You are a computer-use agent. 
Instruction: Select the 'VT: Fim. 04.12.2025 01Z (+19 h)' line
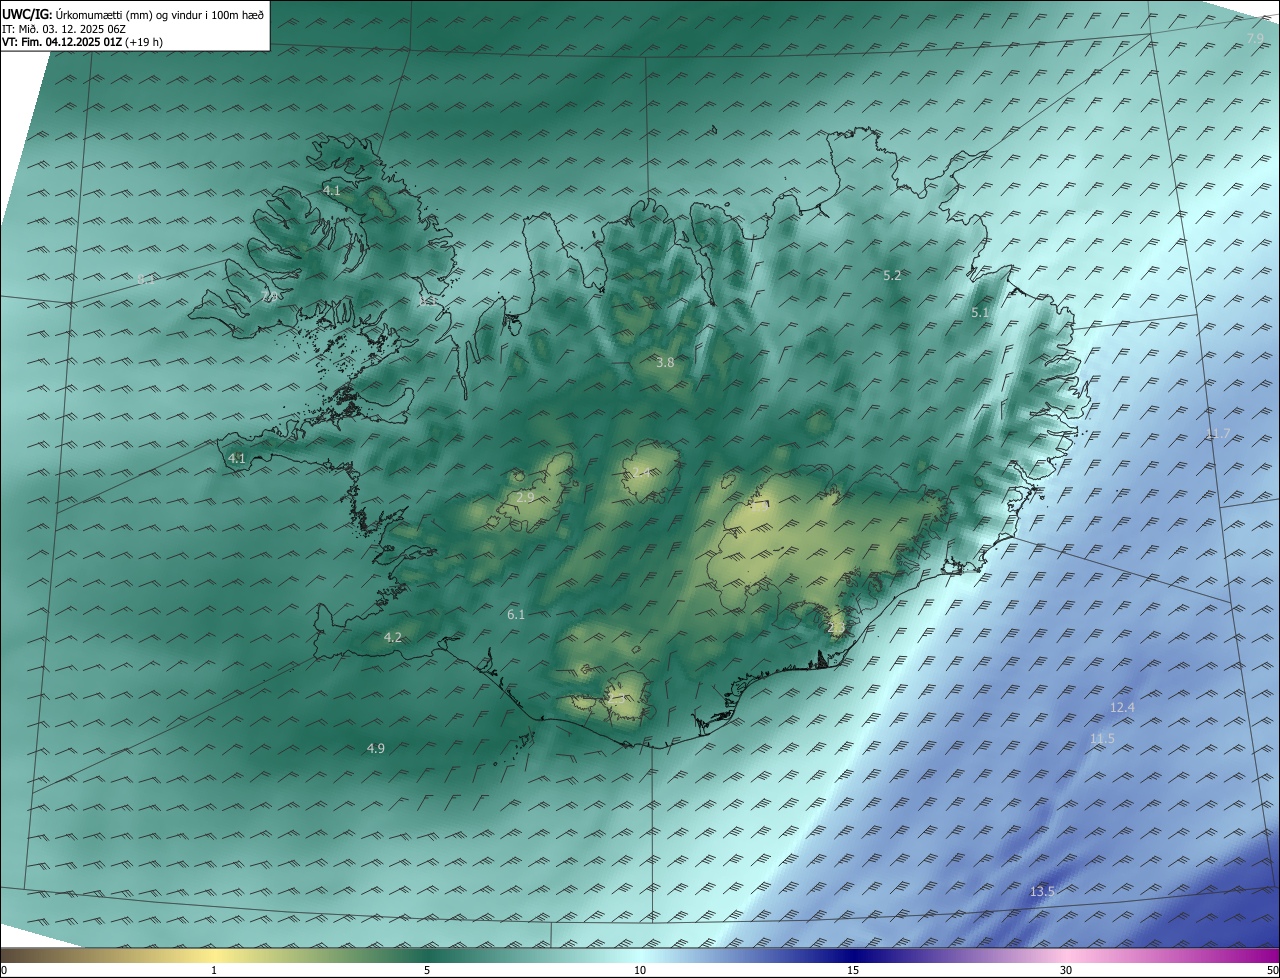[x=82, y=42]
